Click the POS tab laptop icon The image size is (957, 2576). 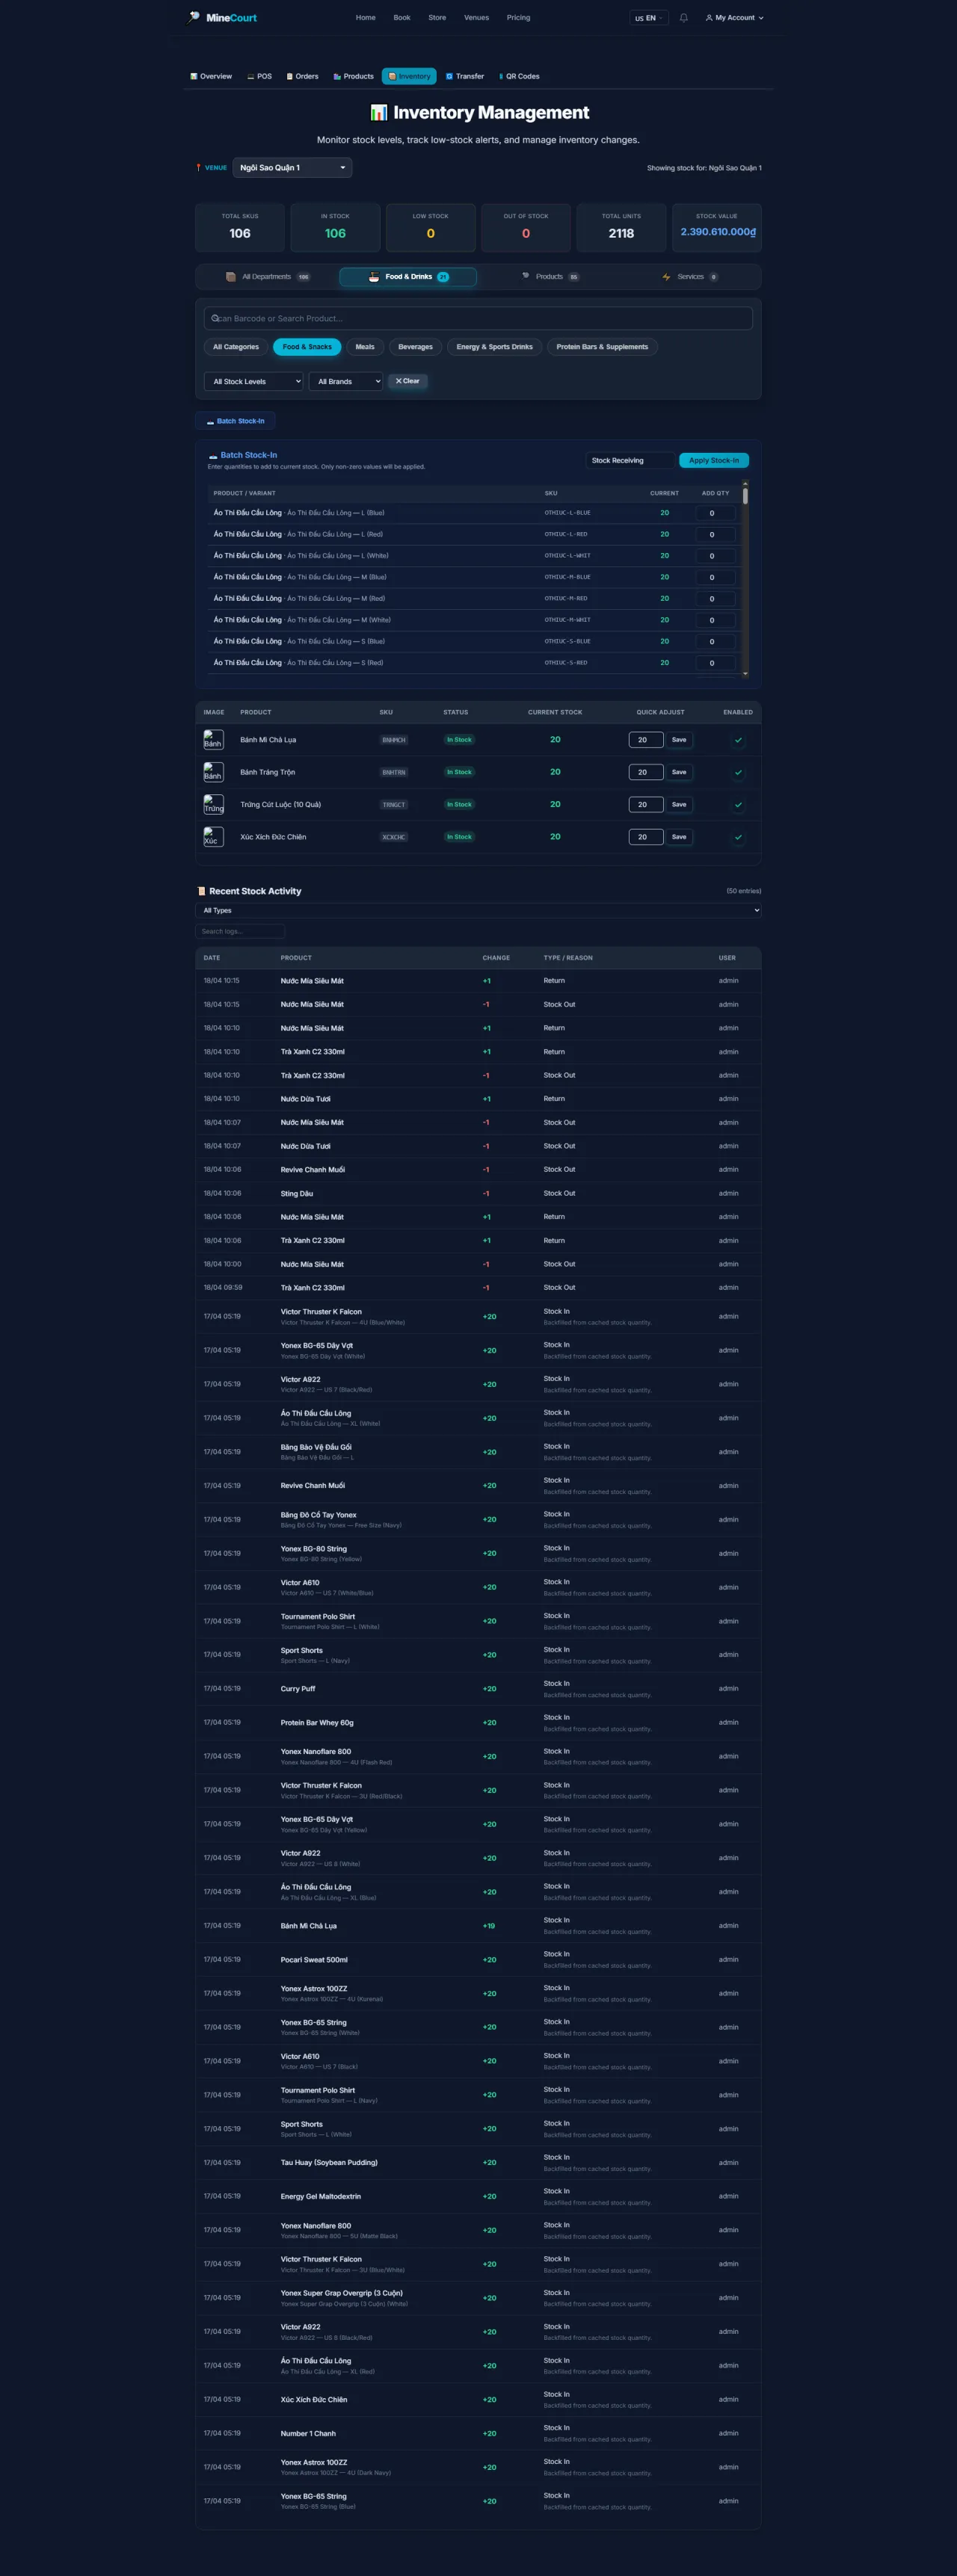pyautogui.click(x=251, y=76)
